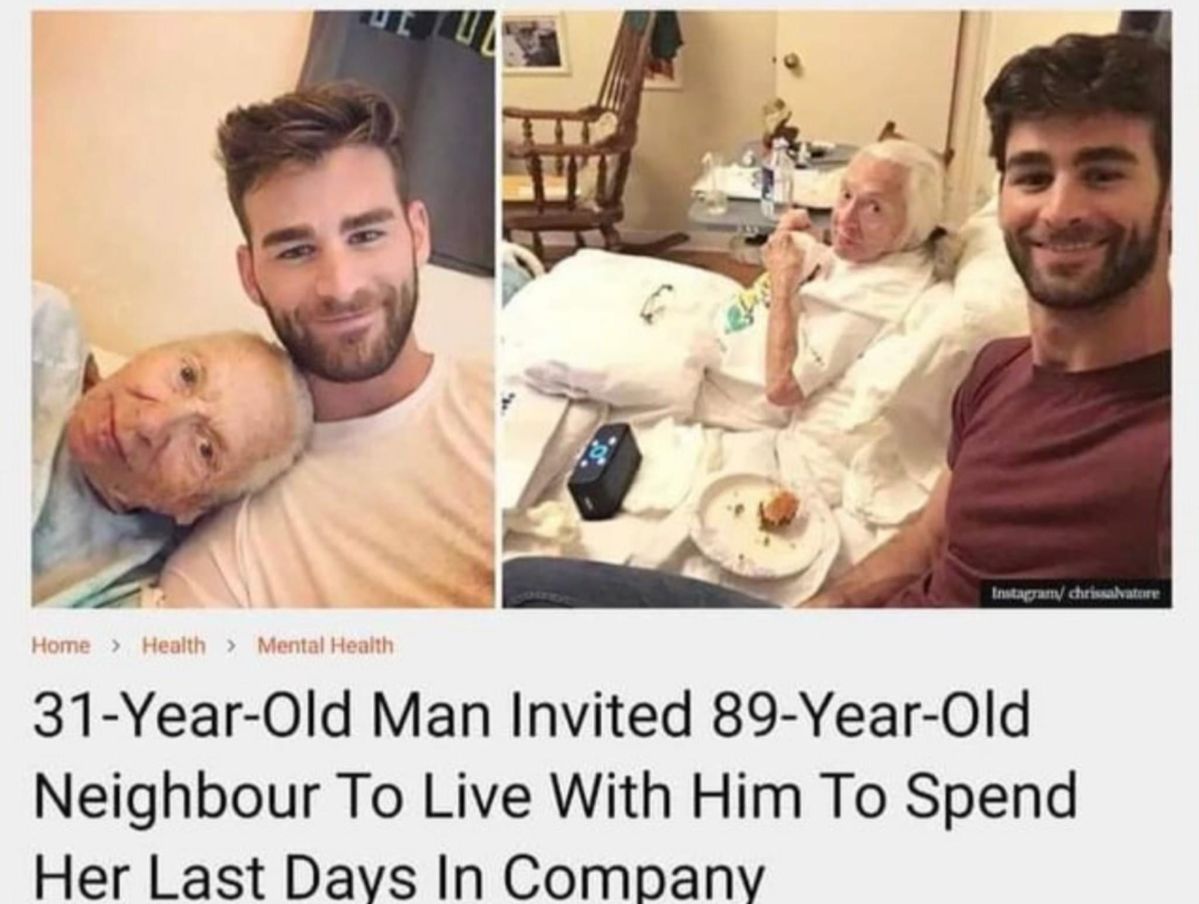
Task: Go to the Health breadcrumb category
Action: (174, 645)
